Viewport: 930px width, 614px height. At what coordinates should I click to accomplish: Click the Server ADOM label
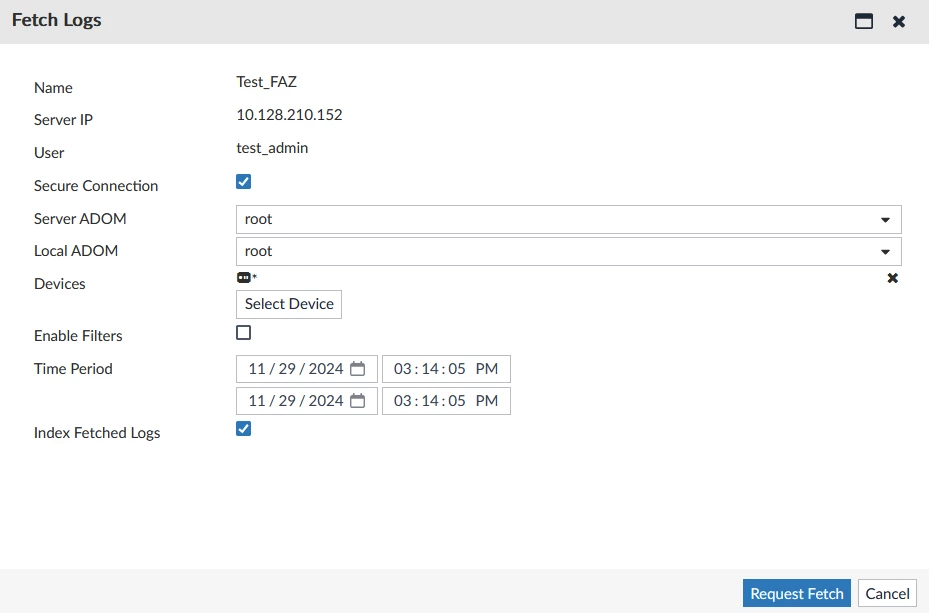80,219
